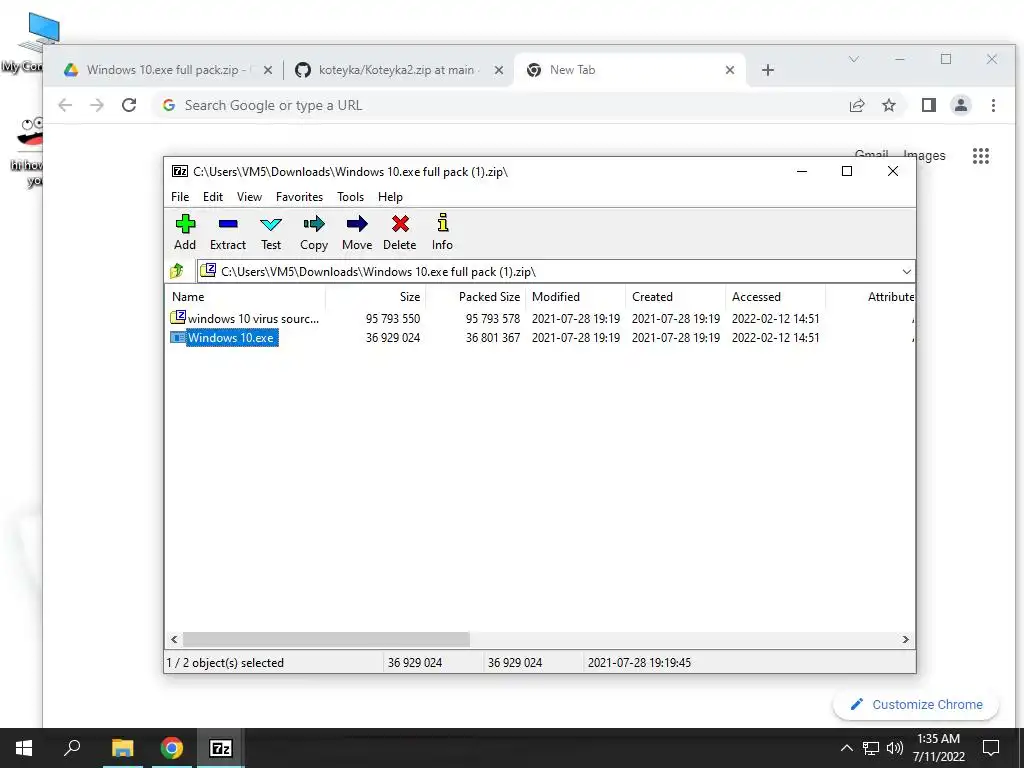Open the Favorites menu
The height and width of the screenshot is (768, 1024).
pyautogui.click(x=299, y=197)
